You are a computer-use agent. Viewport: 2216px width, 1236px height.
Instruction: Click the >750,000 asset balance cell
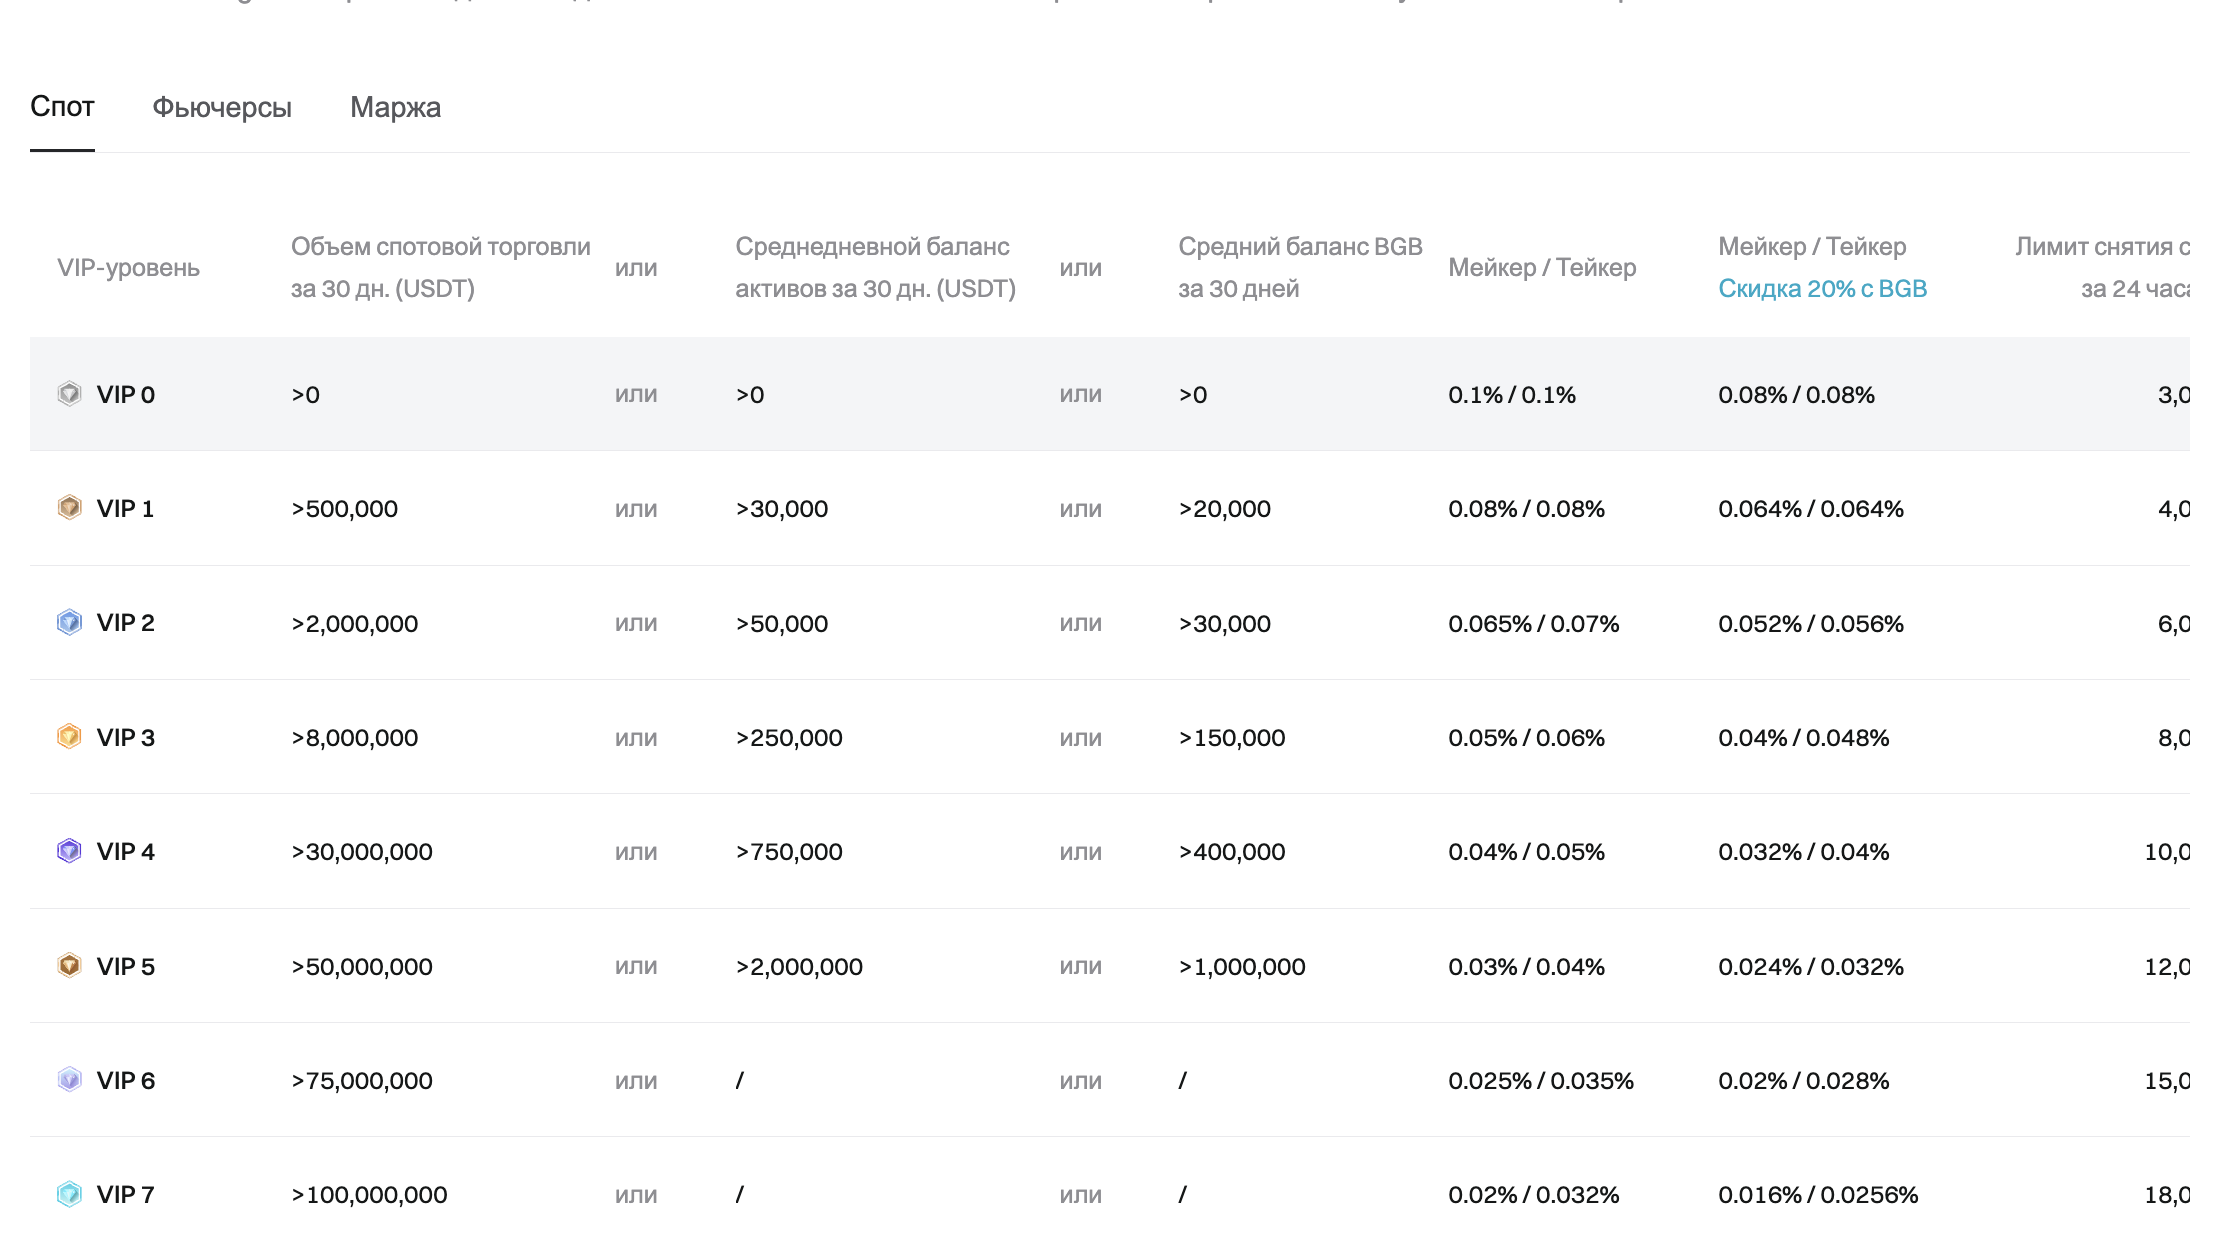point(789,852)
